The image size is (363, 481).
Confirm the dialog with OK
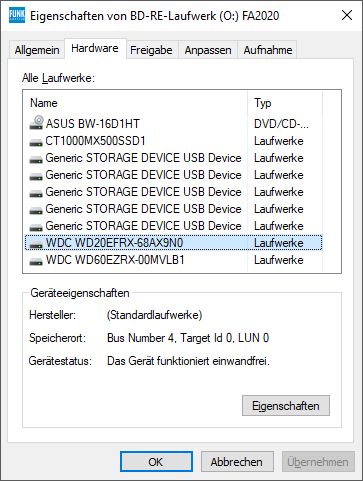tap(156, 462)
